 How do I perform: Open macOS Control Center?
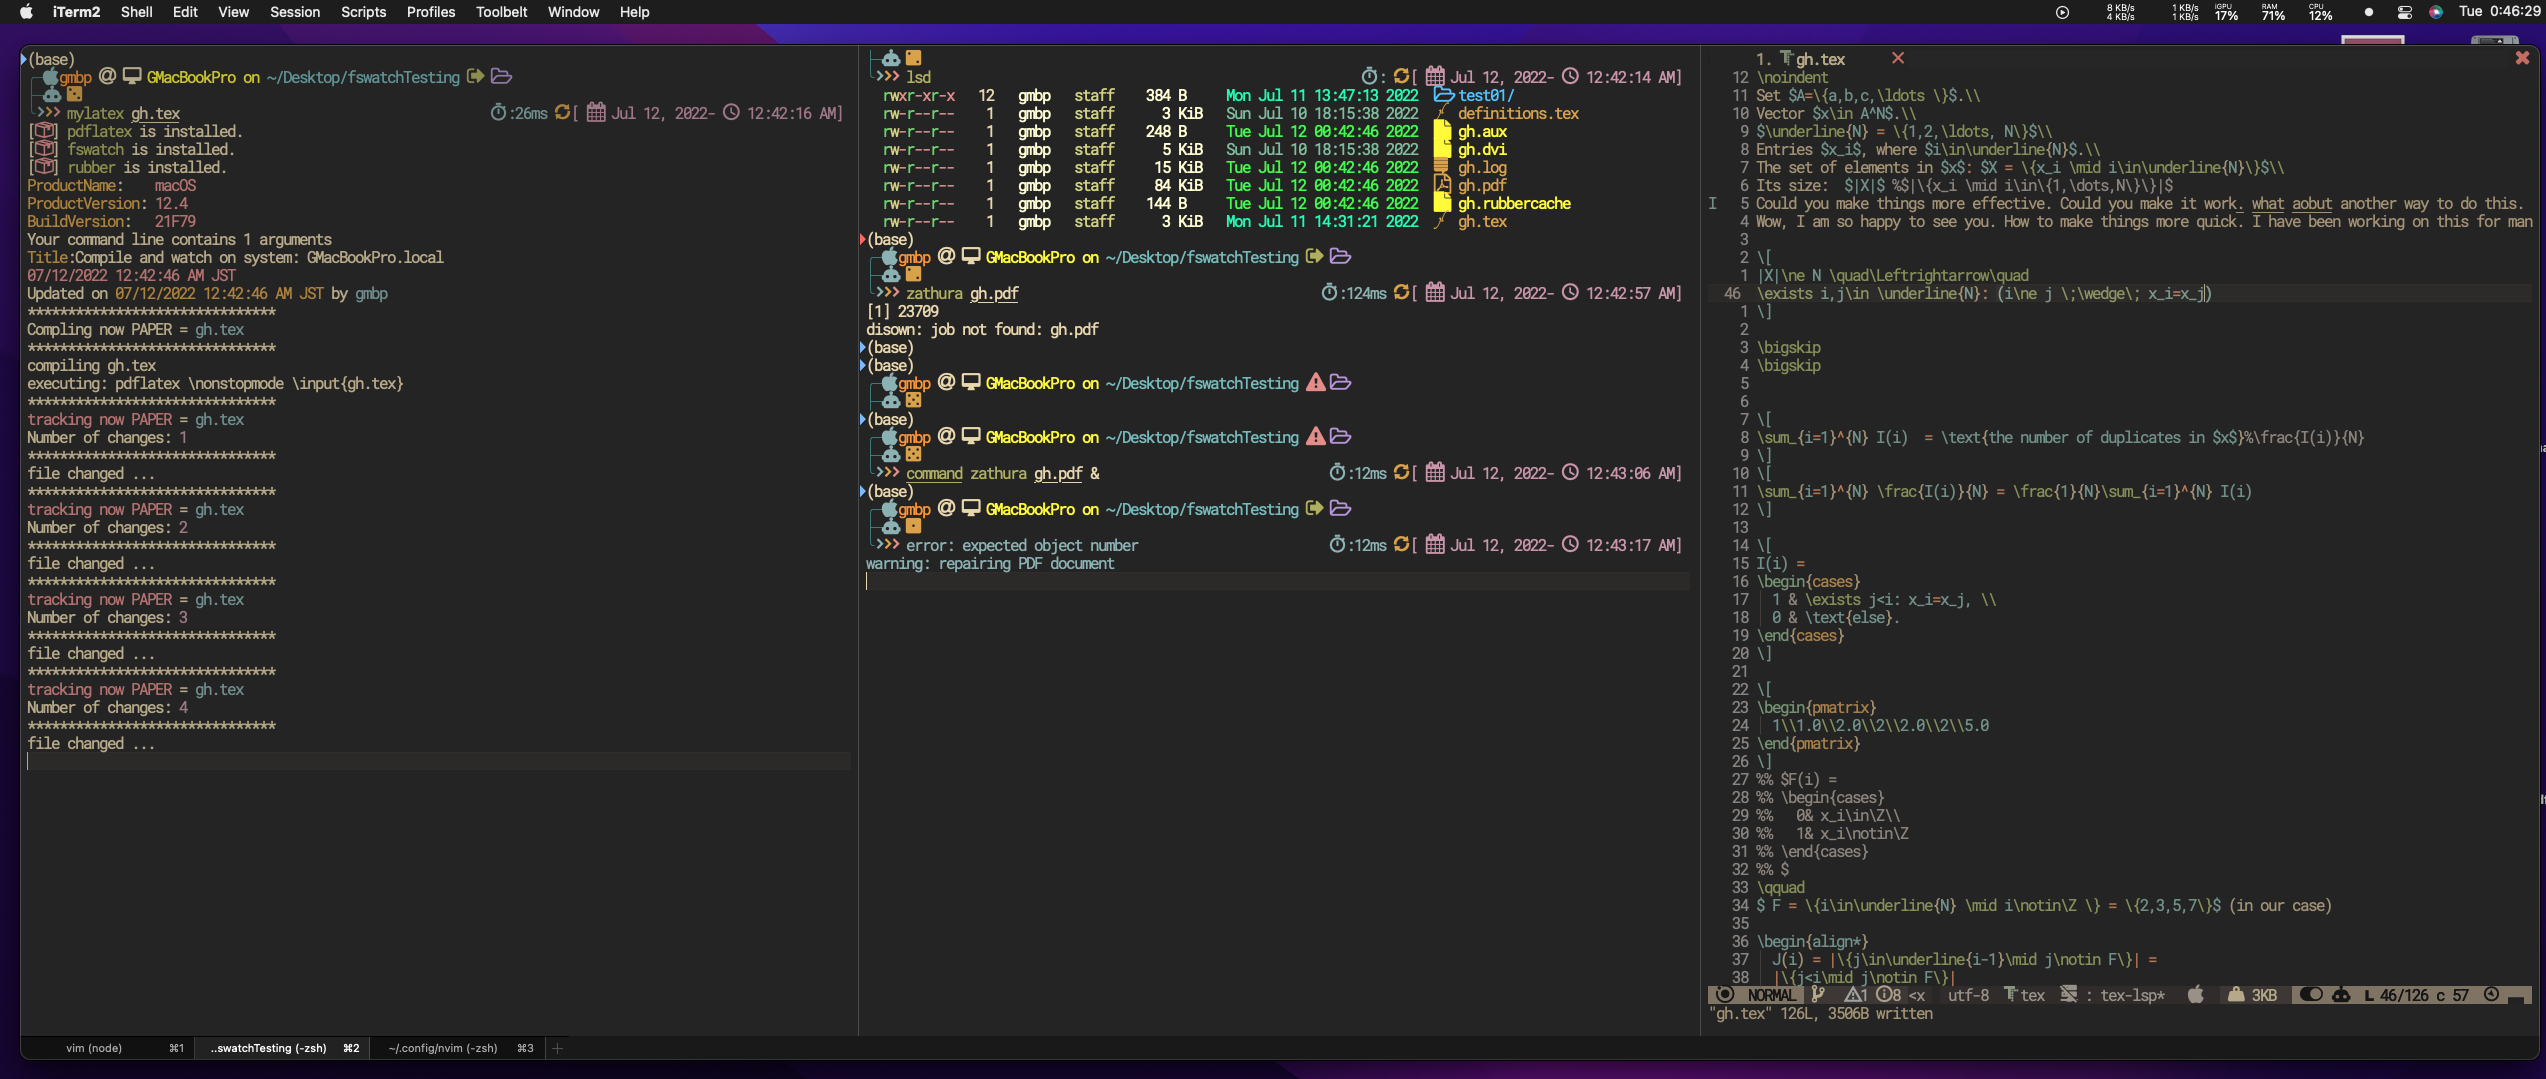[2405, 12]
